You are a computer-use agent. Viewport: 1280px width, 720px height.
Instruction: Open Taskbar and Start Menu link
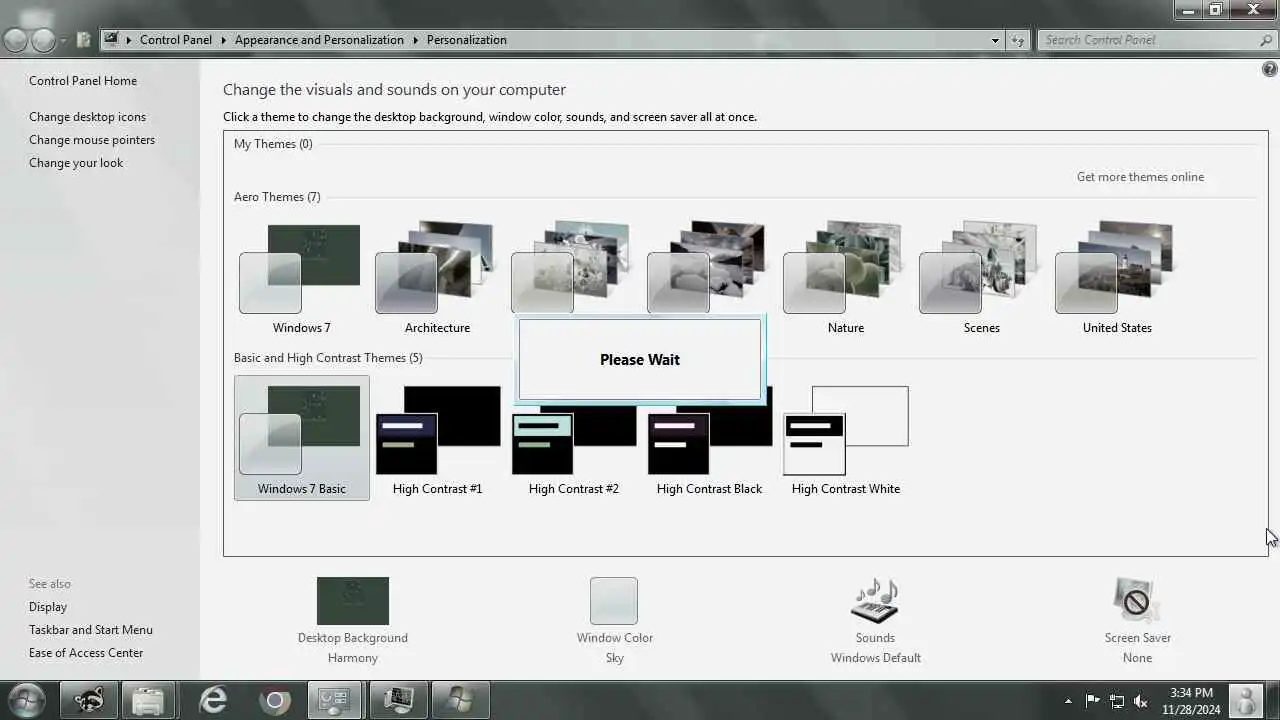(x=91, y=630)
